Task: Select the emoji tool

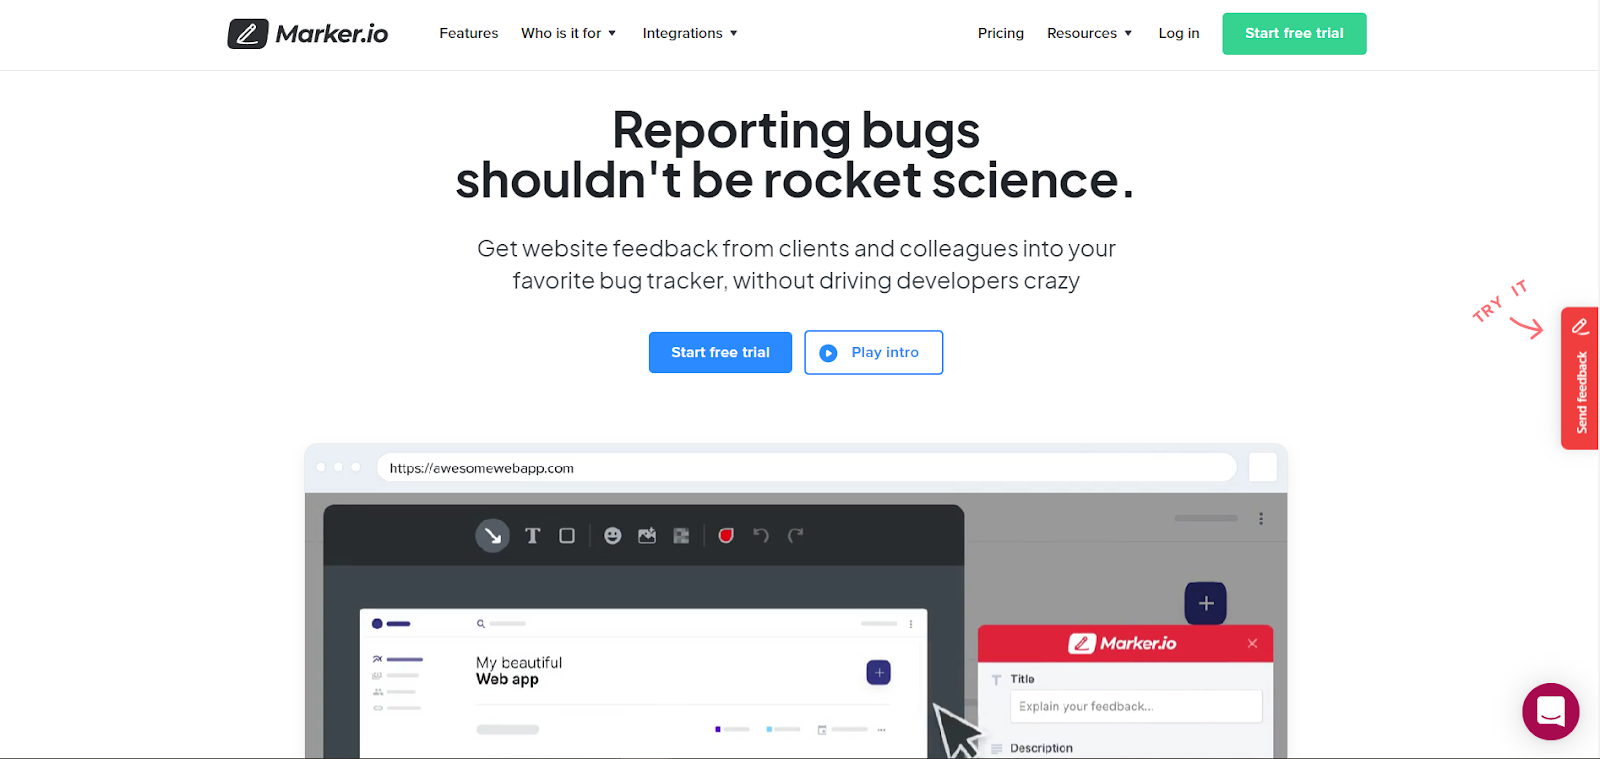Action: (x=613, y=536)
